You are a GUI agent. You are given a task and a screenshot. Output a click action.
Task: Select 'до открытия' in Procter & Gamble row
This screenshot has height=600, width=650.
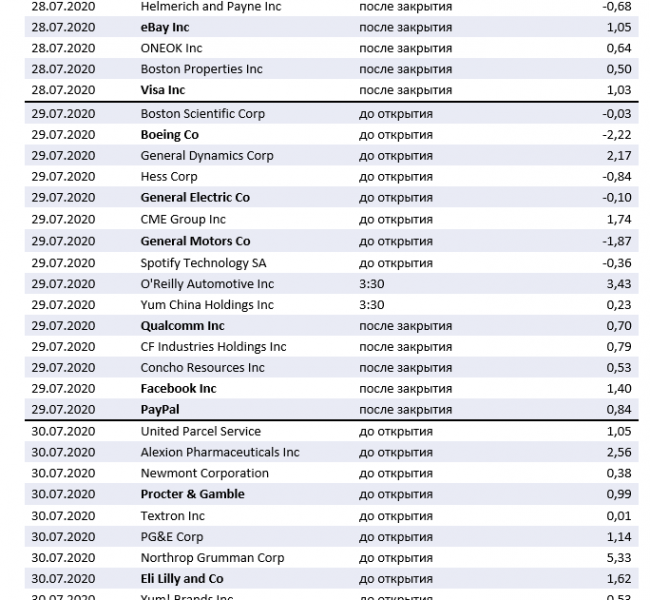click(x=396, y=494)
